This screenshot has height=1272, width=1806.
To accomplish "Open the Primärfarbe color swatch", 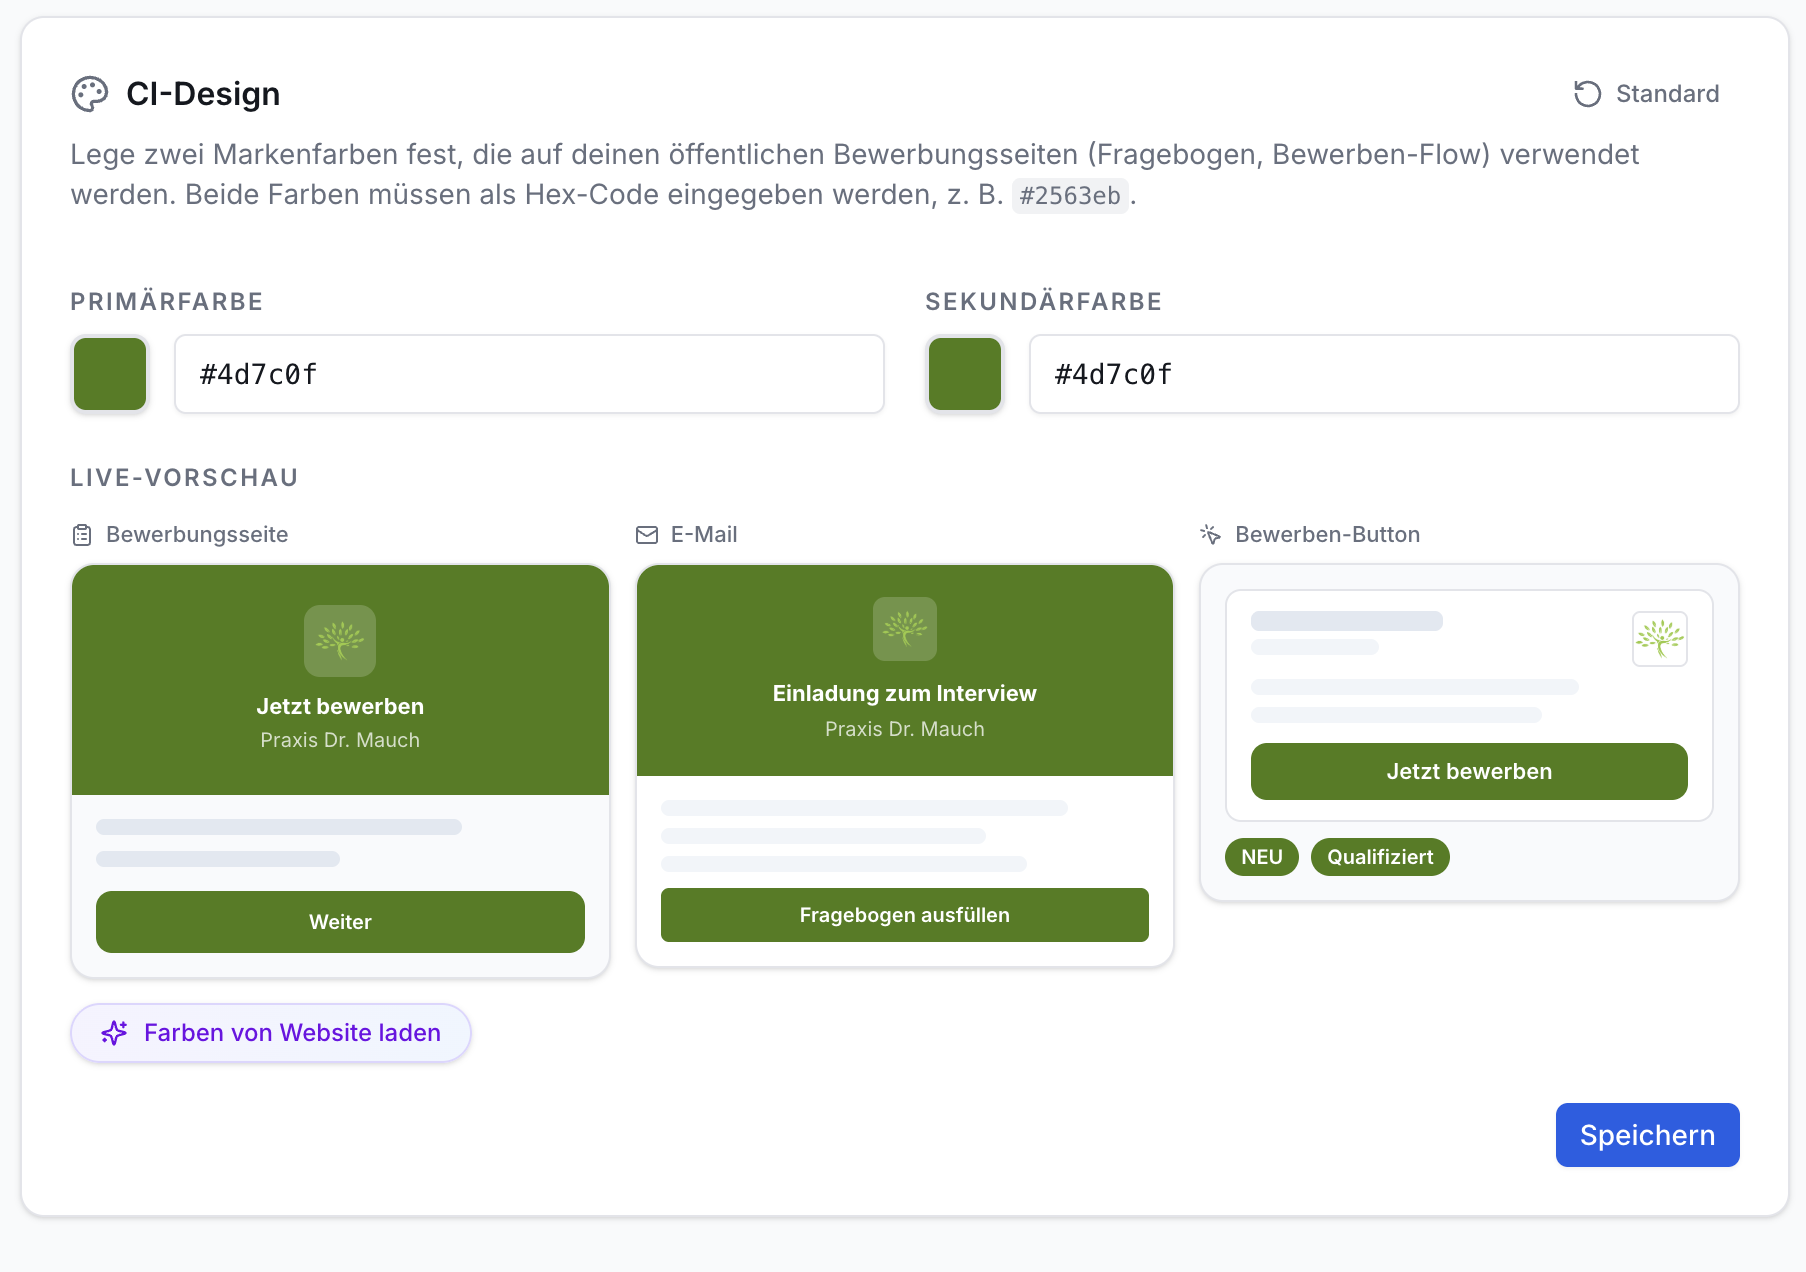I will pyautogui.click(x=110, y=374).
